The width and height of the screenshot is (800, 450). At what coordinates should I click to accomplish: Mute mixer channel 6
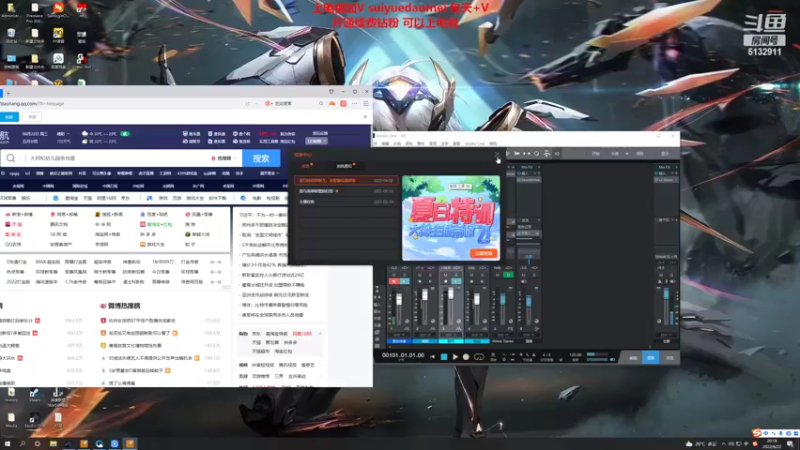(x=523, y=275)
